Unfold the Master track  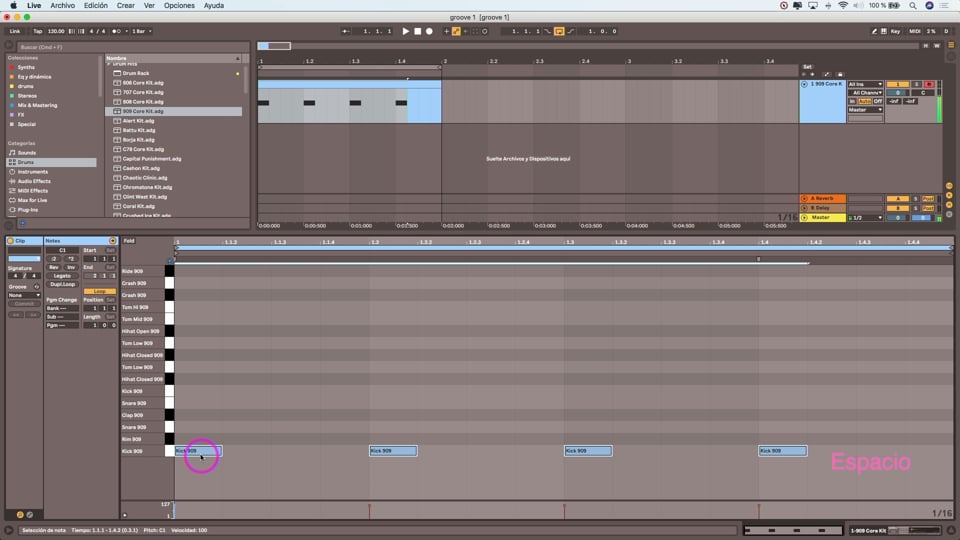click(804, 218)
